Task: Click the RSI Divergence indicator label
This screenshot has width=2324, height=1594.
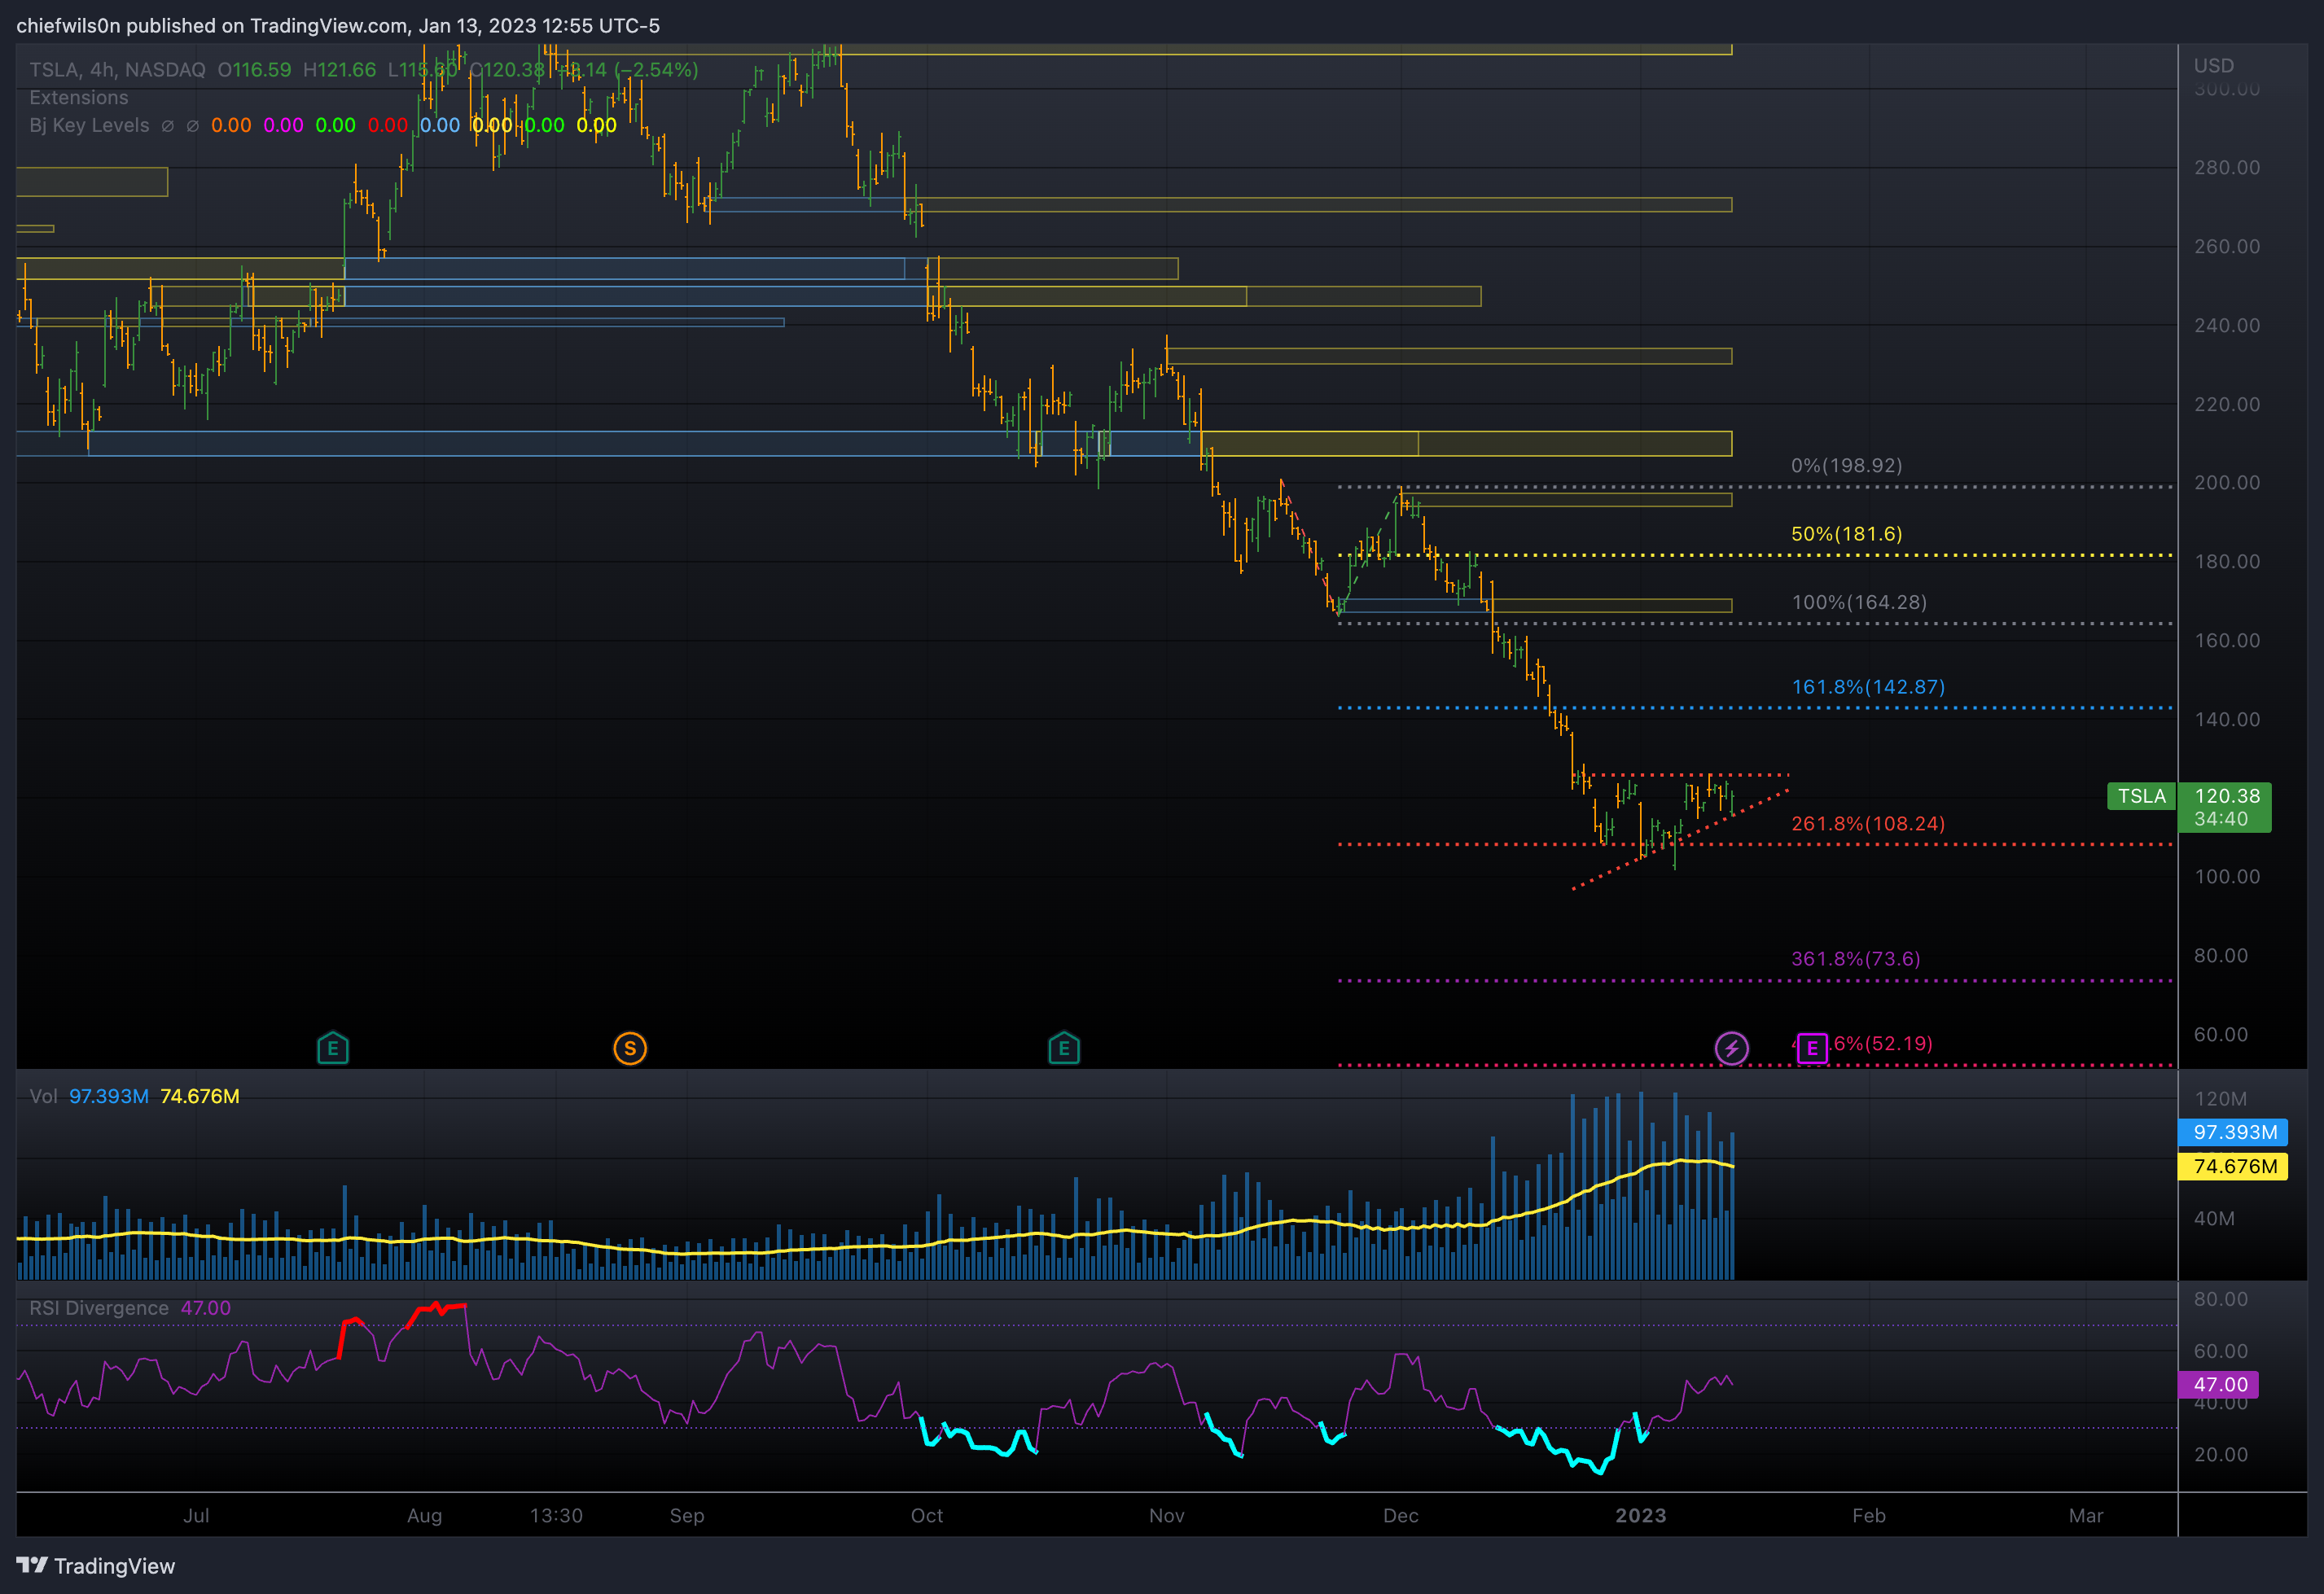Action: click(99, 1308)
